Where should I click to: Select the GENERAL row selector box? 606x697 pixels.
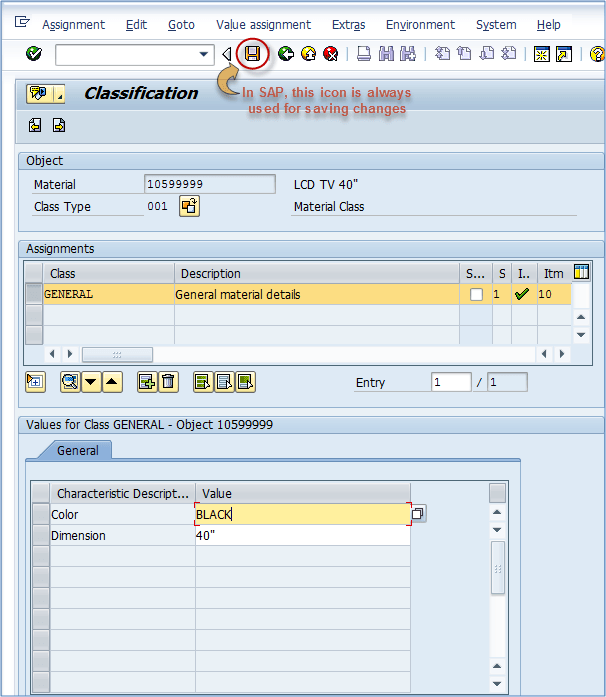tap(34, 294)
